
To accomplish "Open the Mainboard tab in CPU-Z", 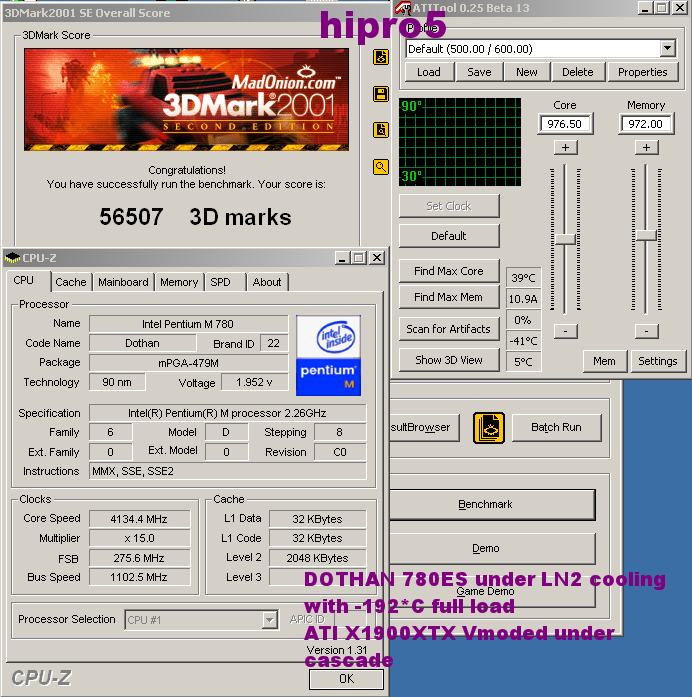I will click(123, 282).
